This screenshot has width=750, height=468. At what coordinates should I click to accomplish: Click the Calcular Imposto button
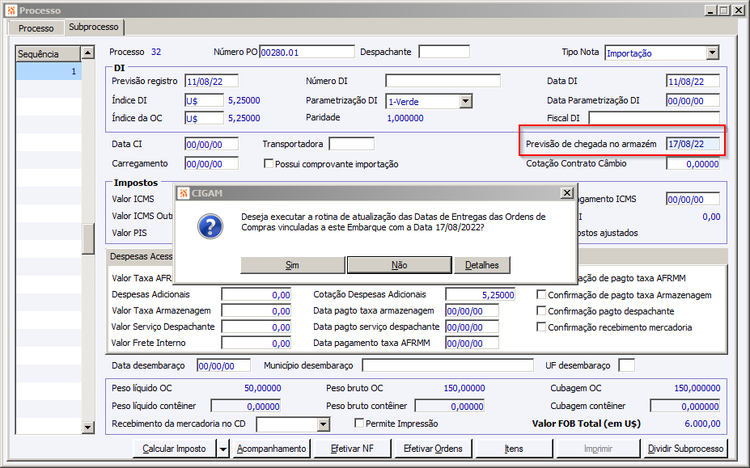(x=174, y=449)
